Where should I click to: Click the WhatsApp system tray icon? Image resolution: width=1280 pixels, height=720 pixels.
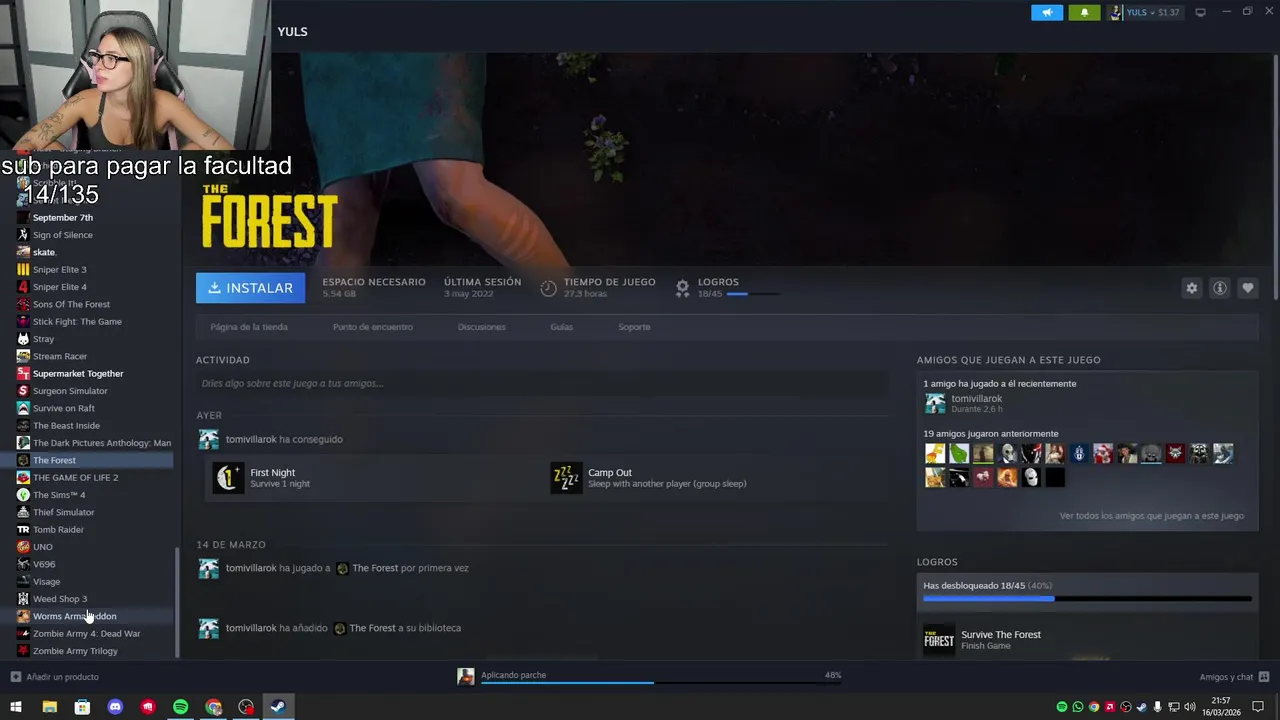[x=1077, y=707]
